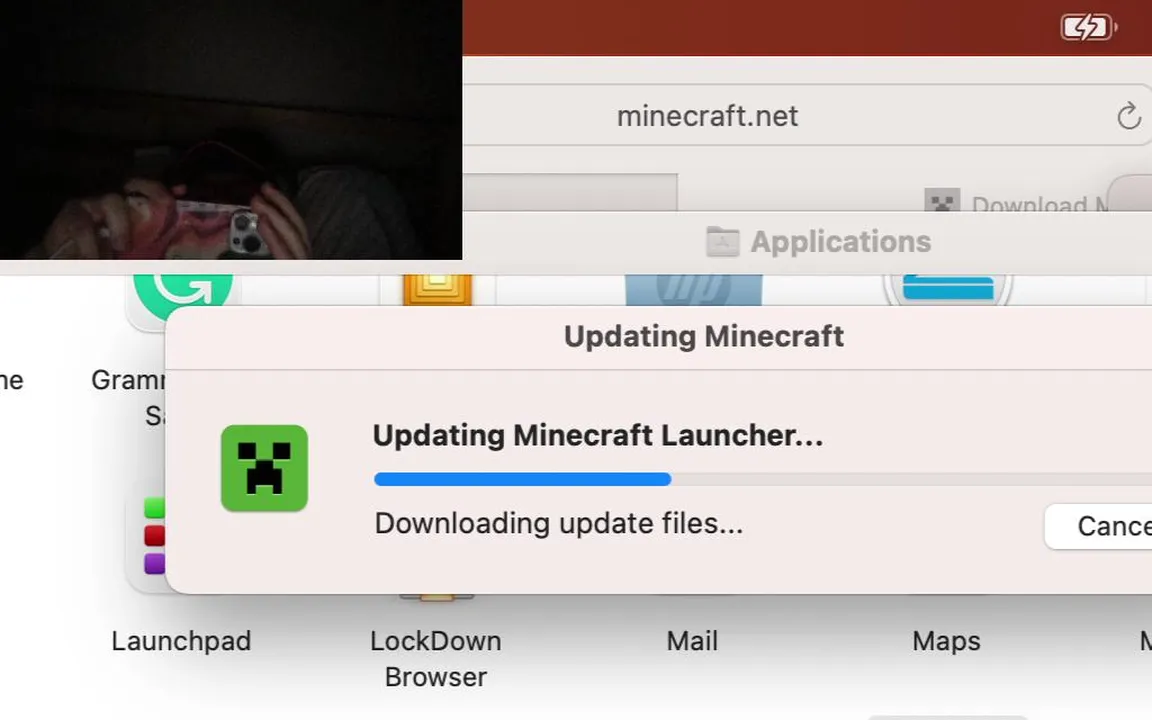The width and height of the screenshot is (1152, 720).
Task: Click the blue folder-style app icon
Action: click(x=948, y=289)
